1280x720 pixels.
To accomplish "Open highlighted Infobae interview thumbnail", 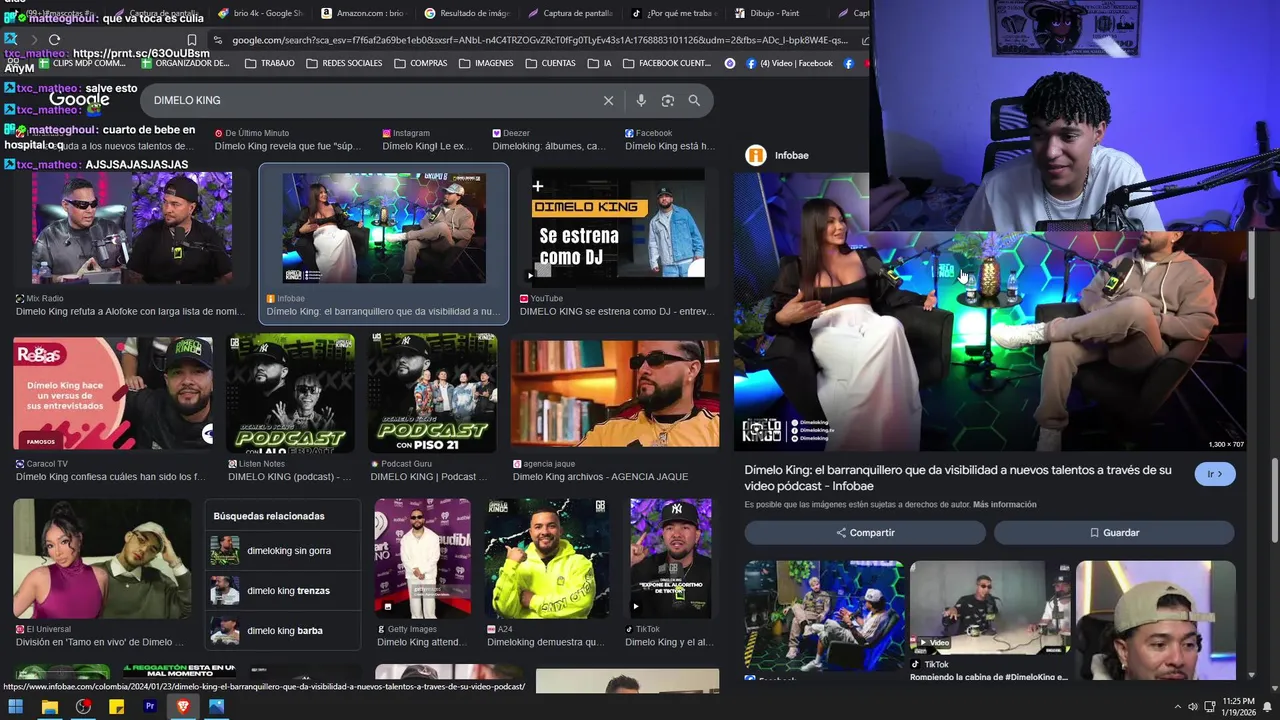I will [x=384, y=228].
